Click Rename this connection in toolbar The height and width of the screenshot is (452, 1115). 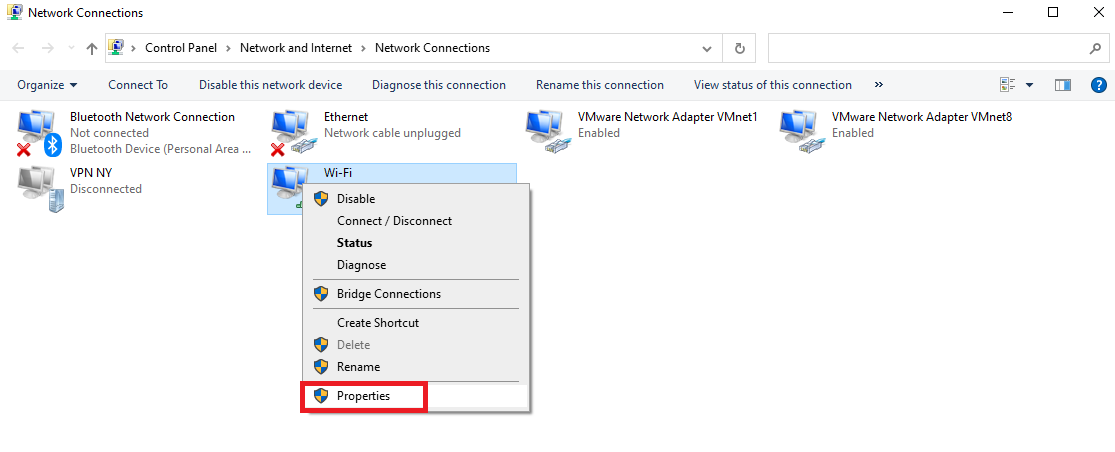coord(600,85)
